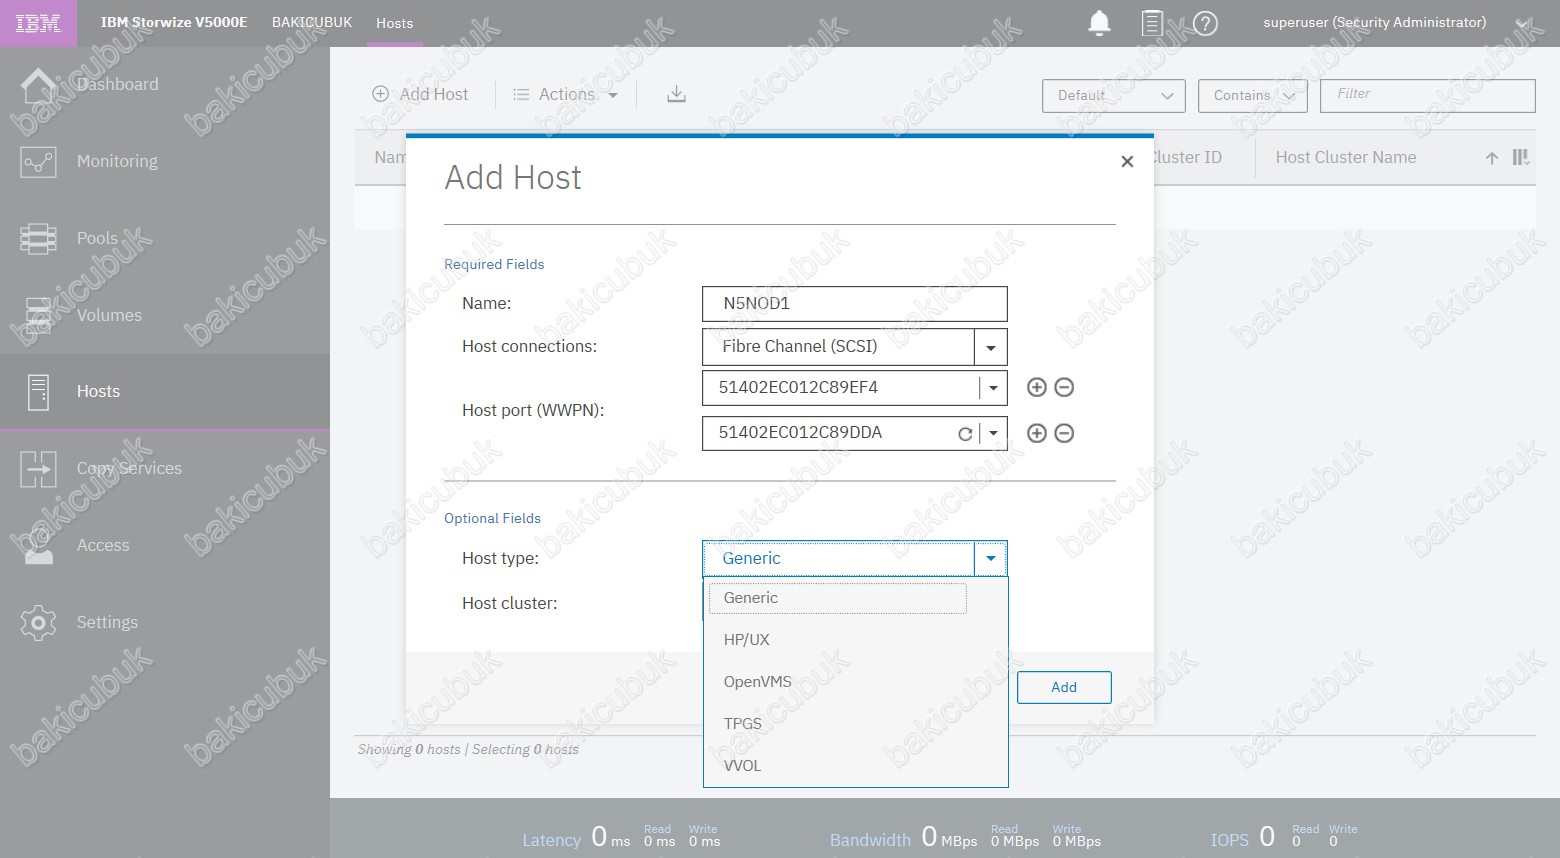The image size is (1560, 858).
Task: Select VVOL host type option
Action: coord(856,766)
